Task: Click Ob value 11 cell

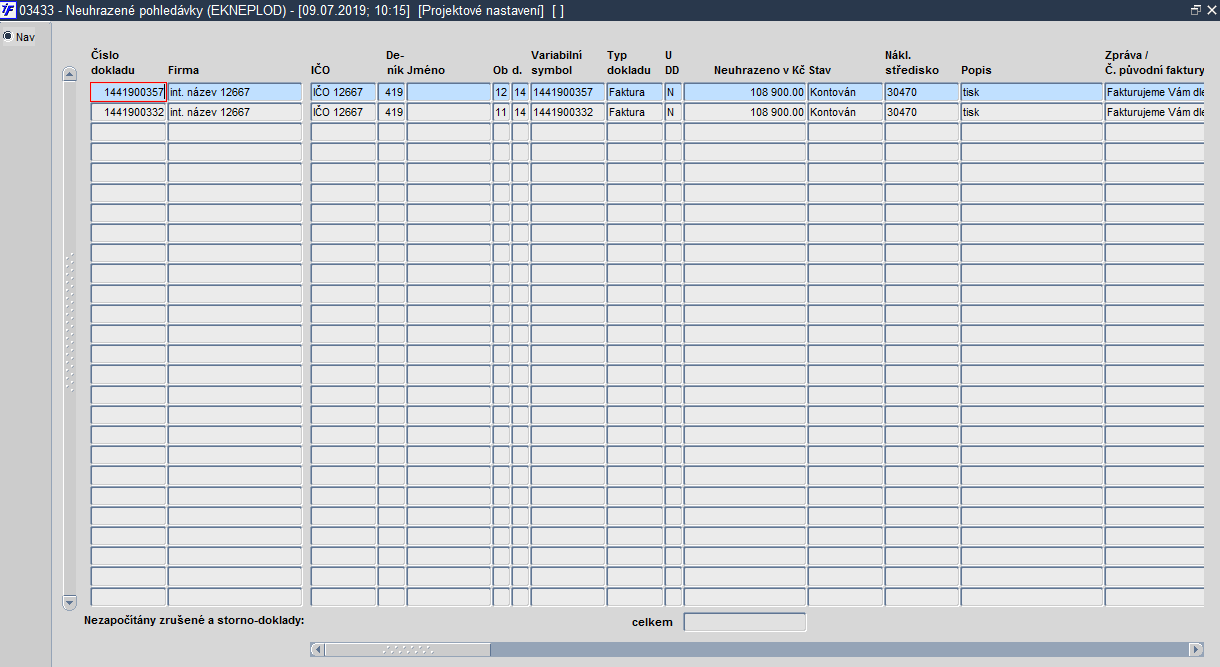Action: coord(501,112)
